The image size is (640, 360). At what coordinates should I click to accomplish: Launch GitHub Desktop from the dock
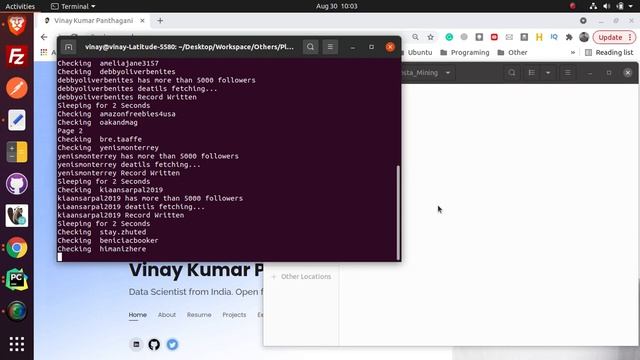[17, 184]
